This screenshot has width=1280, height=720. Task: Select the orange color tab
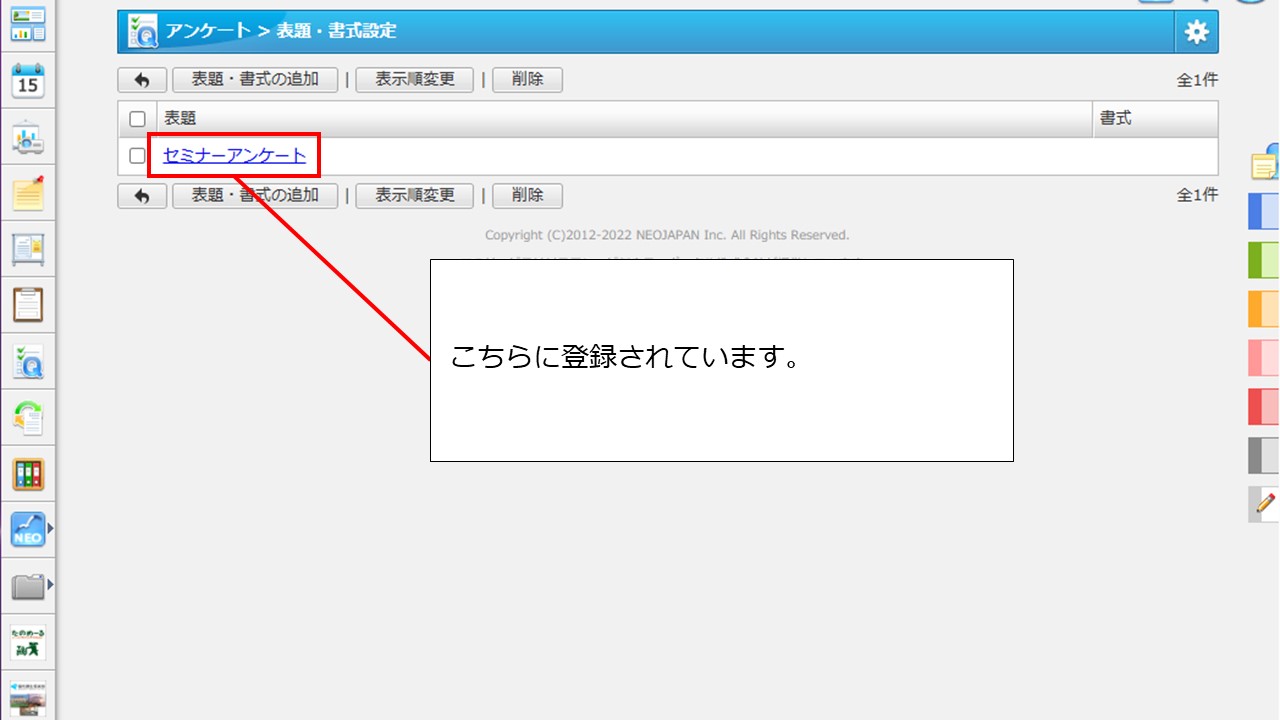pyautogui.click(x=1264, y=309)
